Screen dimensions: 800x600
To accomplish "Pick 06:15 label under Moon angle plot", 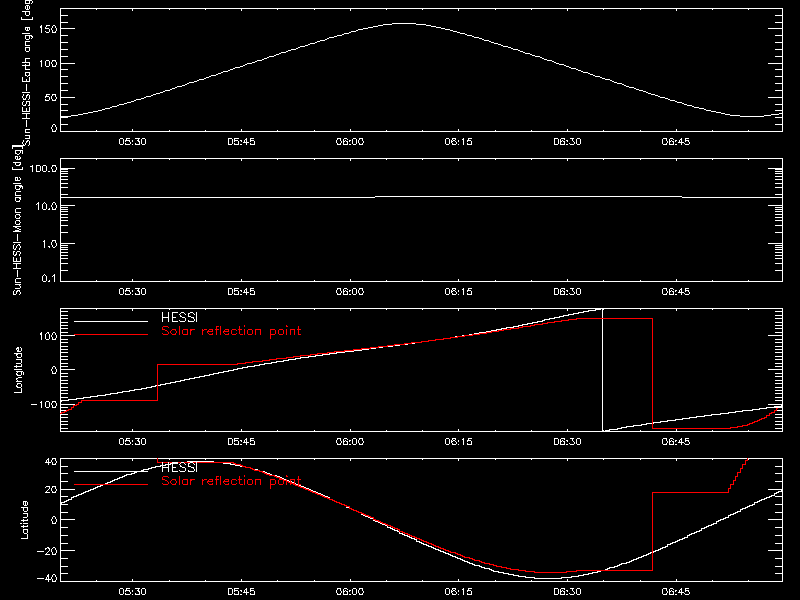I will click(x=458, y=292).
